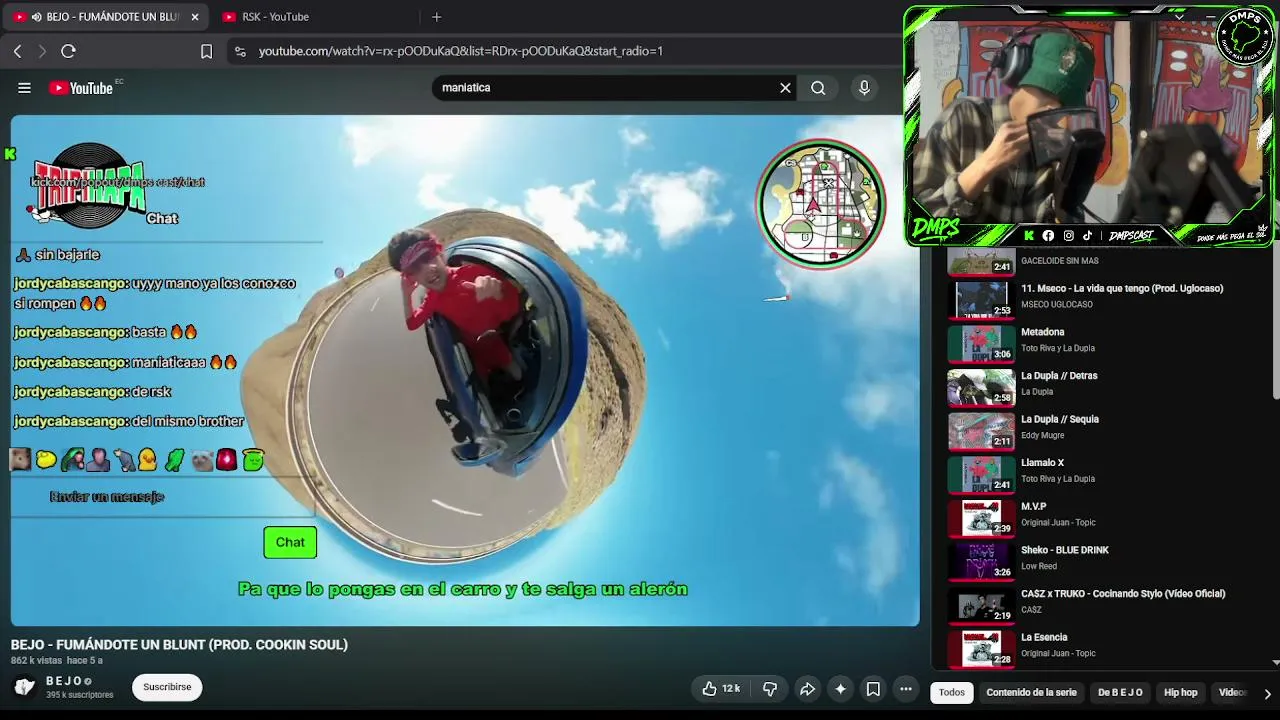1280x720 pixels.
Task: Switch to the BEJO - FUMÁNDOTE UN BLUNT tab
Action: tap(107, 17)
